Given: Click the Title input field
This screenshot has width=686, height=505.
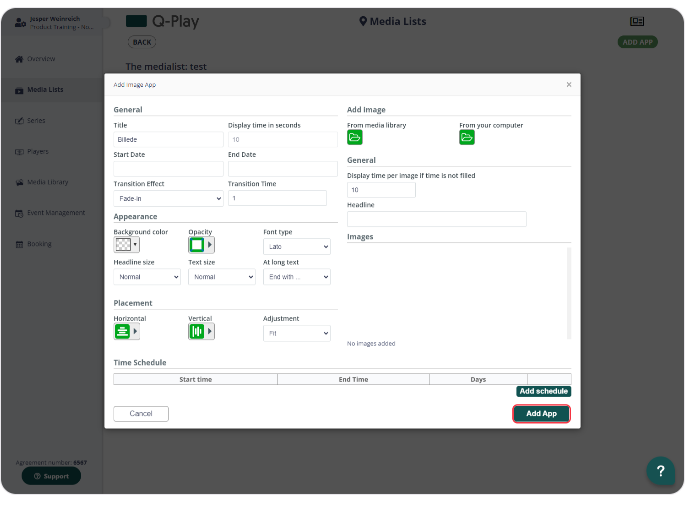Looking at the screenshot, I should 168,140.
